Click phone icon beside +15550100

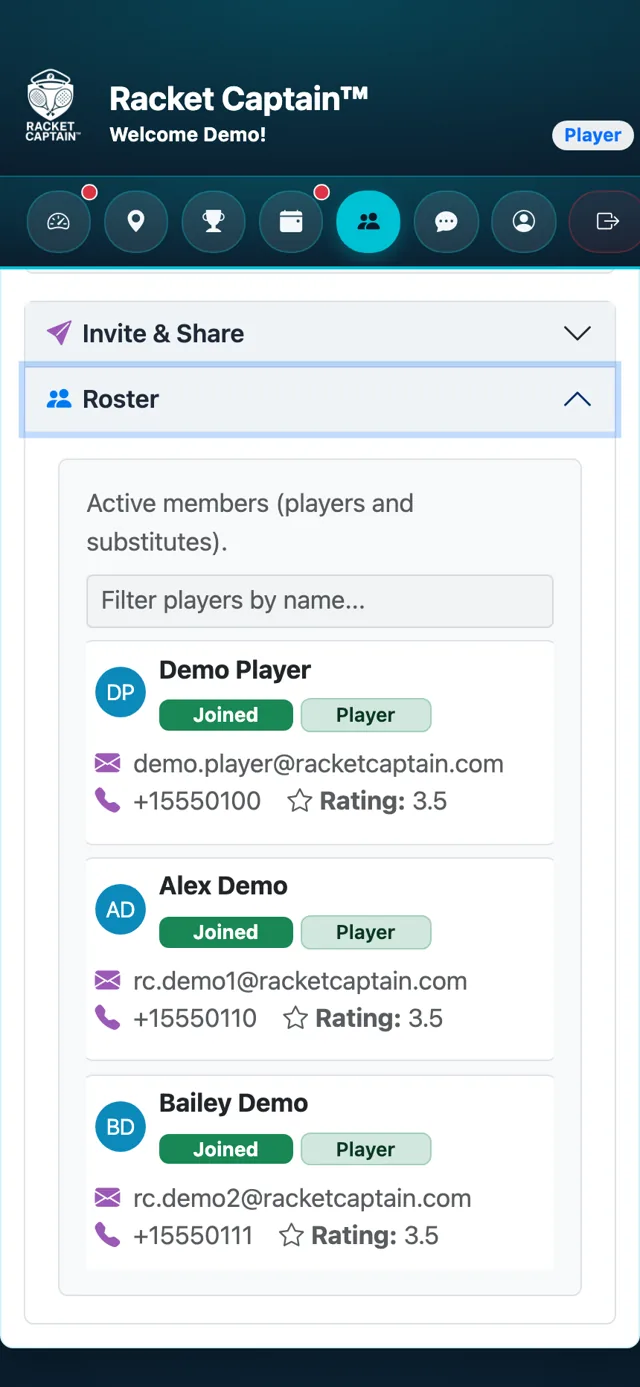tap(107, 800)
